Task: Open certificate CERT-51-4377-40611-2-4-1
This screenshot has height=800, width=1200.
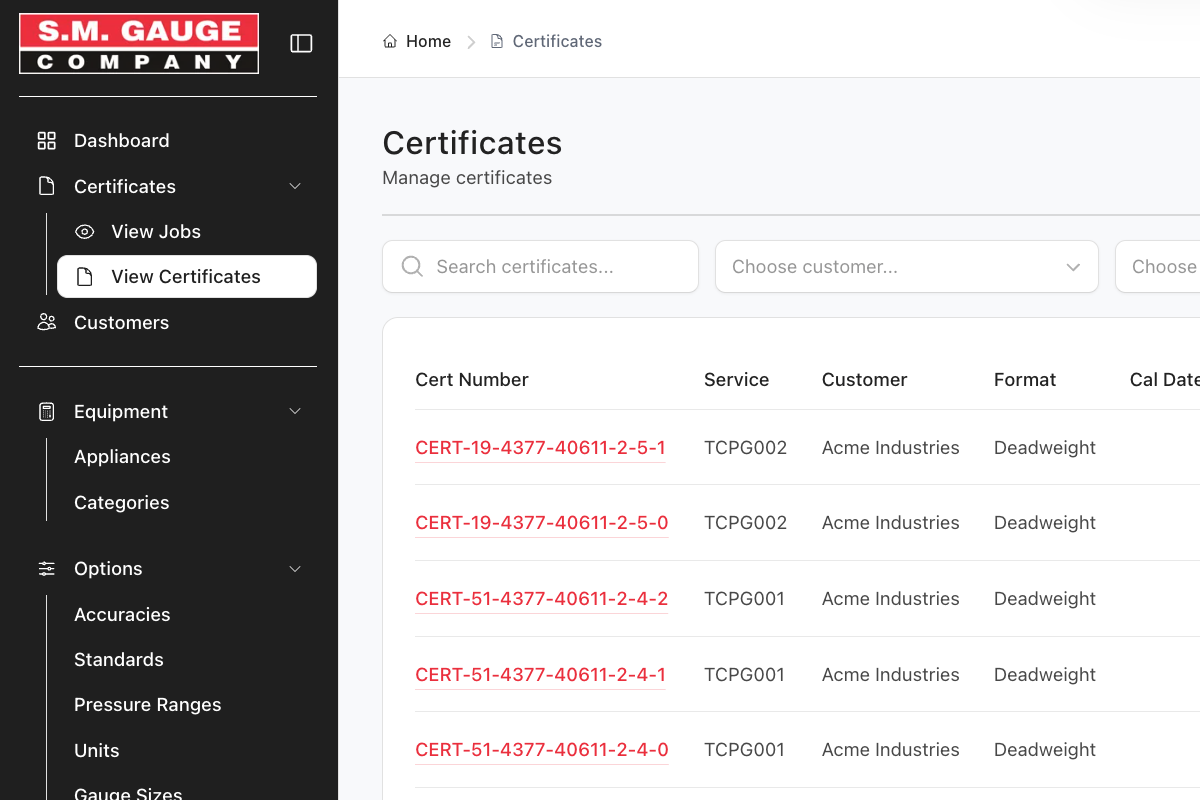Action: click(x=541, y=675)
